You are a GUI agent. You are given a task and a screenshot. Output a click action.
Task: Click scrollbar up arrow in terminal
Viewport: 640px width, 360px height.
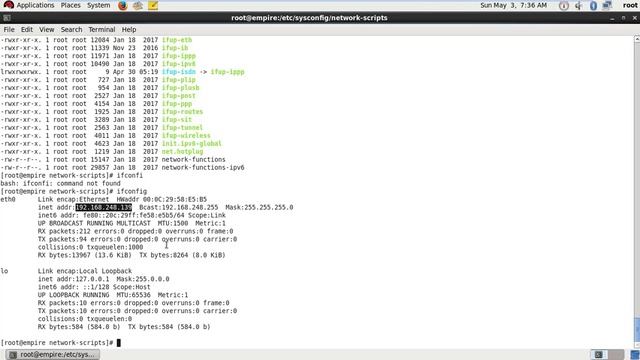click(x=637, y=39)
